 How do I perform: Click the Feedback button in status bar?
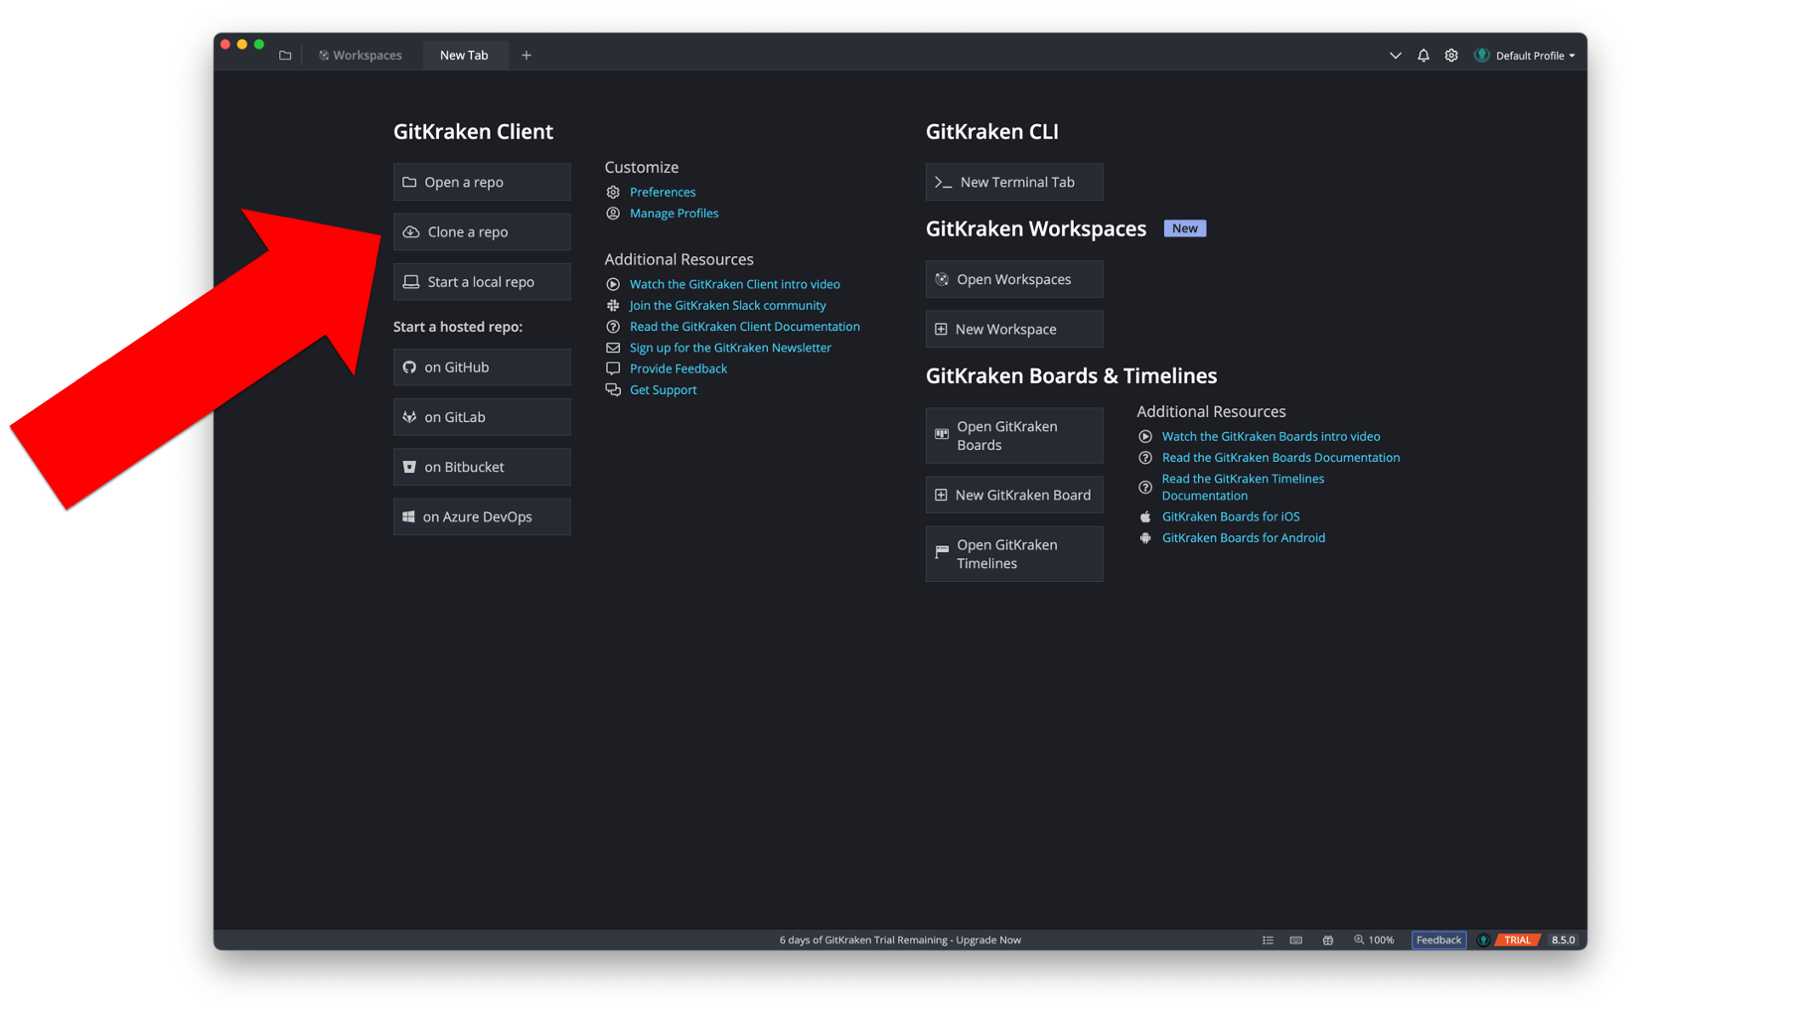click(1439, 940)
